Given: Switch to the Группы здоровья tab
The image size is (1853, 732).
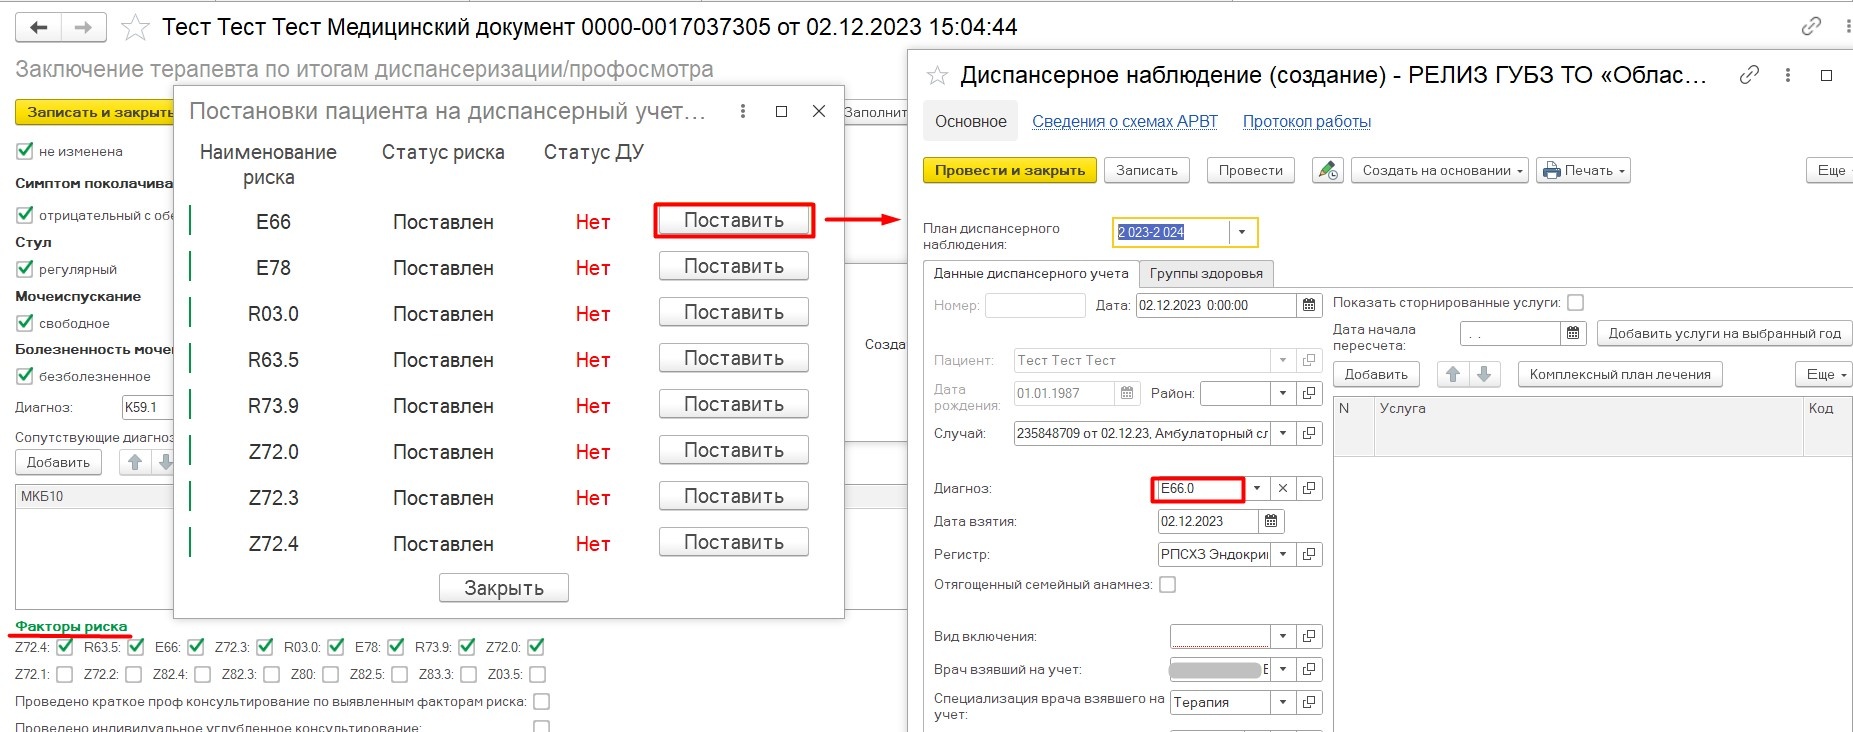Looking at the screenshot, I should tap(1206, 274).
